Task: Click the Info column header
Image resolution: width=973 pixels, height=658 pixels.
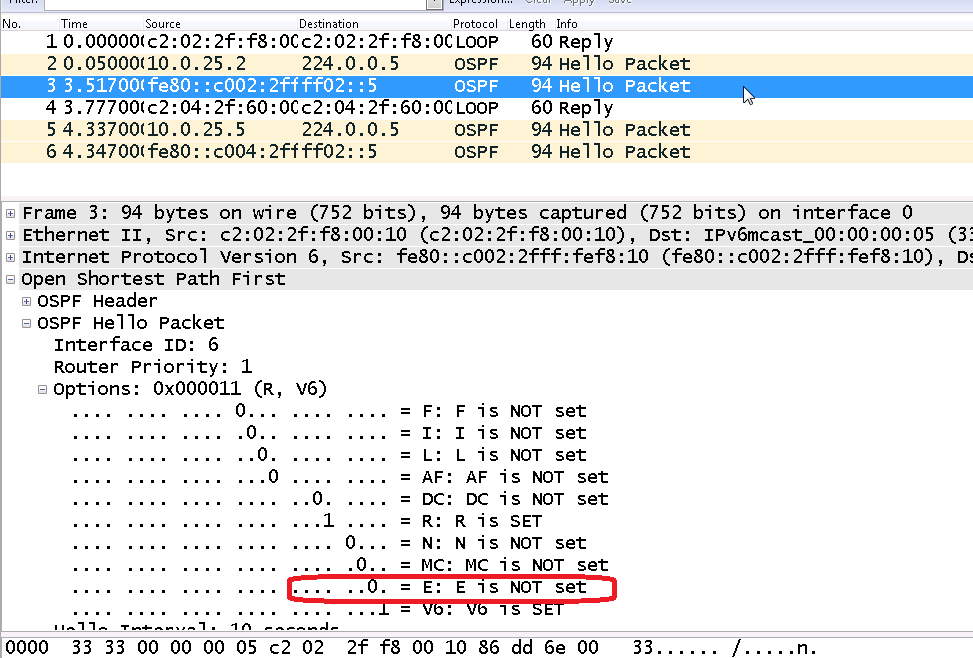Action: tap(763, 24)
